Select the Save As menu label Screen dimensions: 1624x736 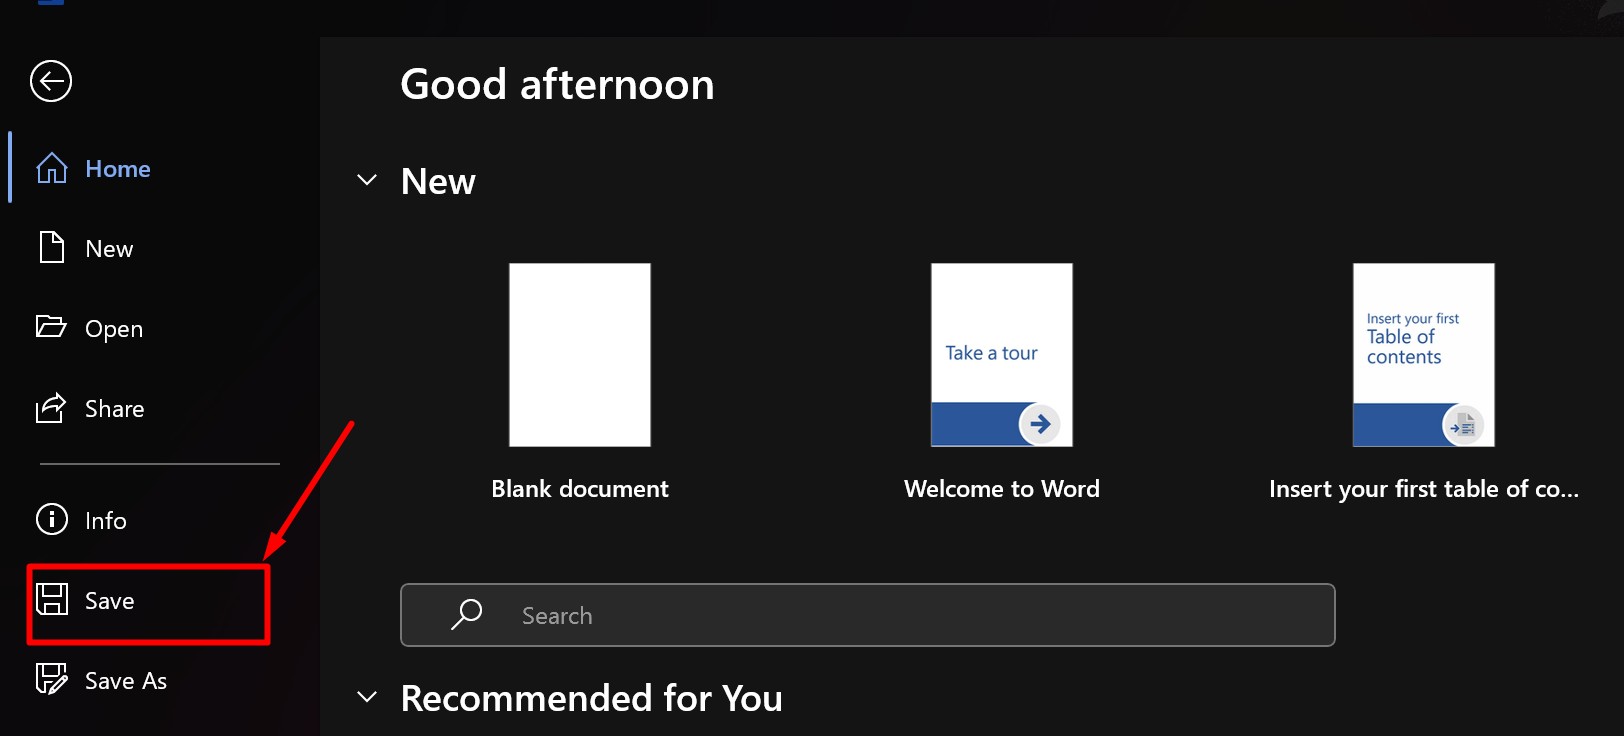click(x=126, y=681)
